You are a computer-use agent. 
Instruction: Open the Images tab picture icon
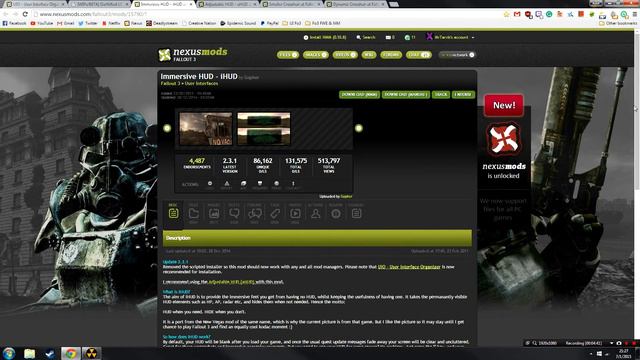[x=214, y=213]
